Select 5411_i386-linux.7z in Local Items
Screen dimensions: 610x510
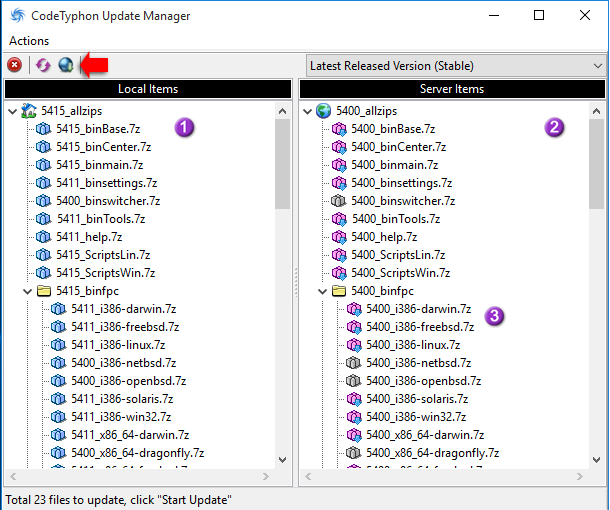tap(118, 345)
